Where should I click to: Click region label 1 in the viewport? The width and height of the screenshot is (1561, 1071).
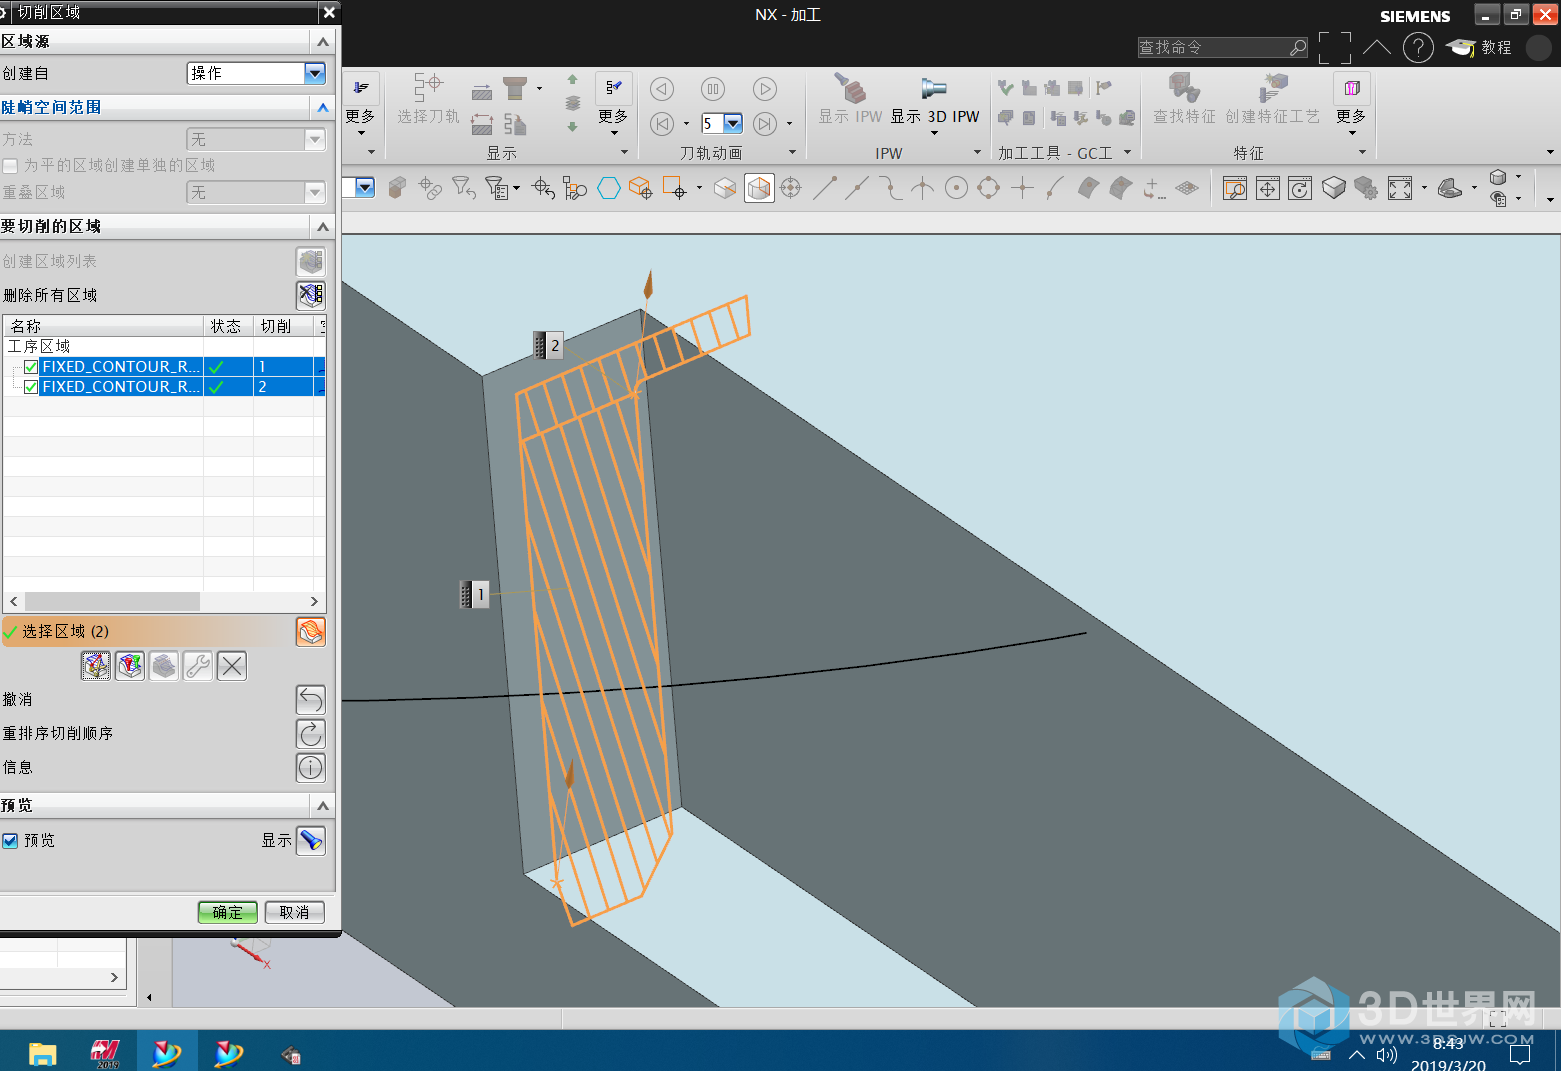click(474, 594)
